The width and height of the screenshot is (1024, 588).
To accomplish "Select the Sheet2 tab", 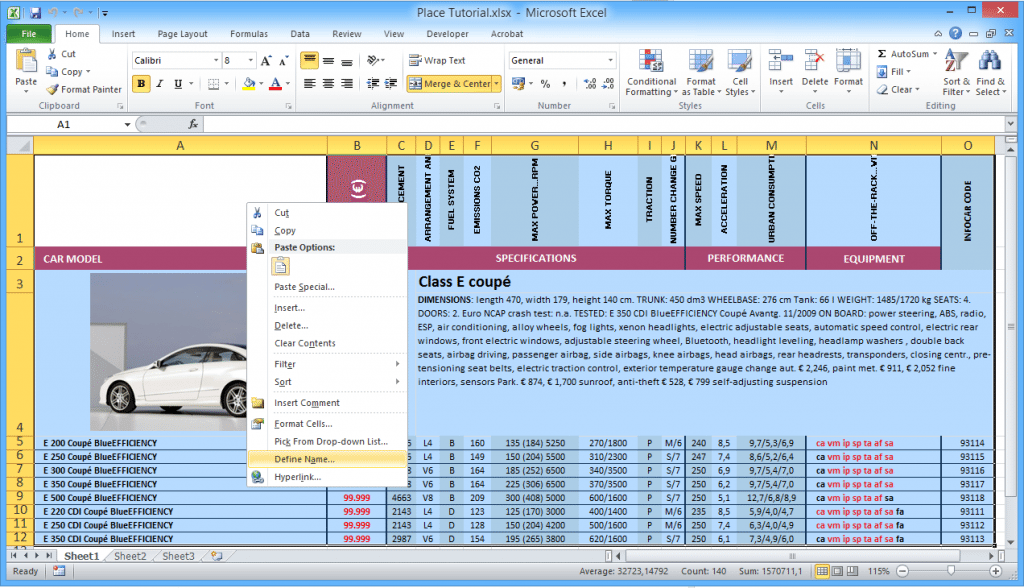I will [129, 556].
